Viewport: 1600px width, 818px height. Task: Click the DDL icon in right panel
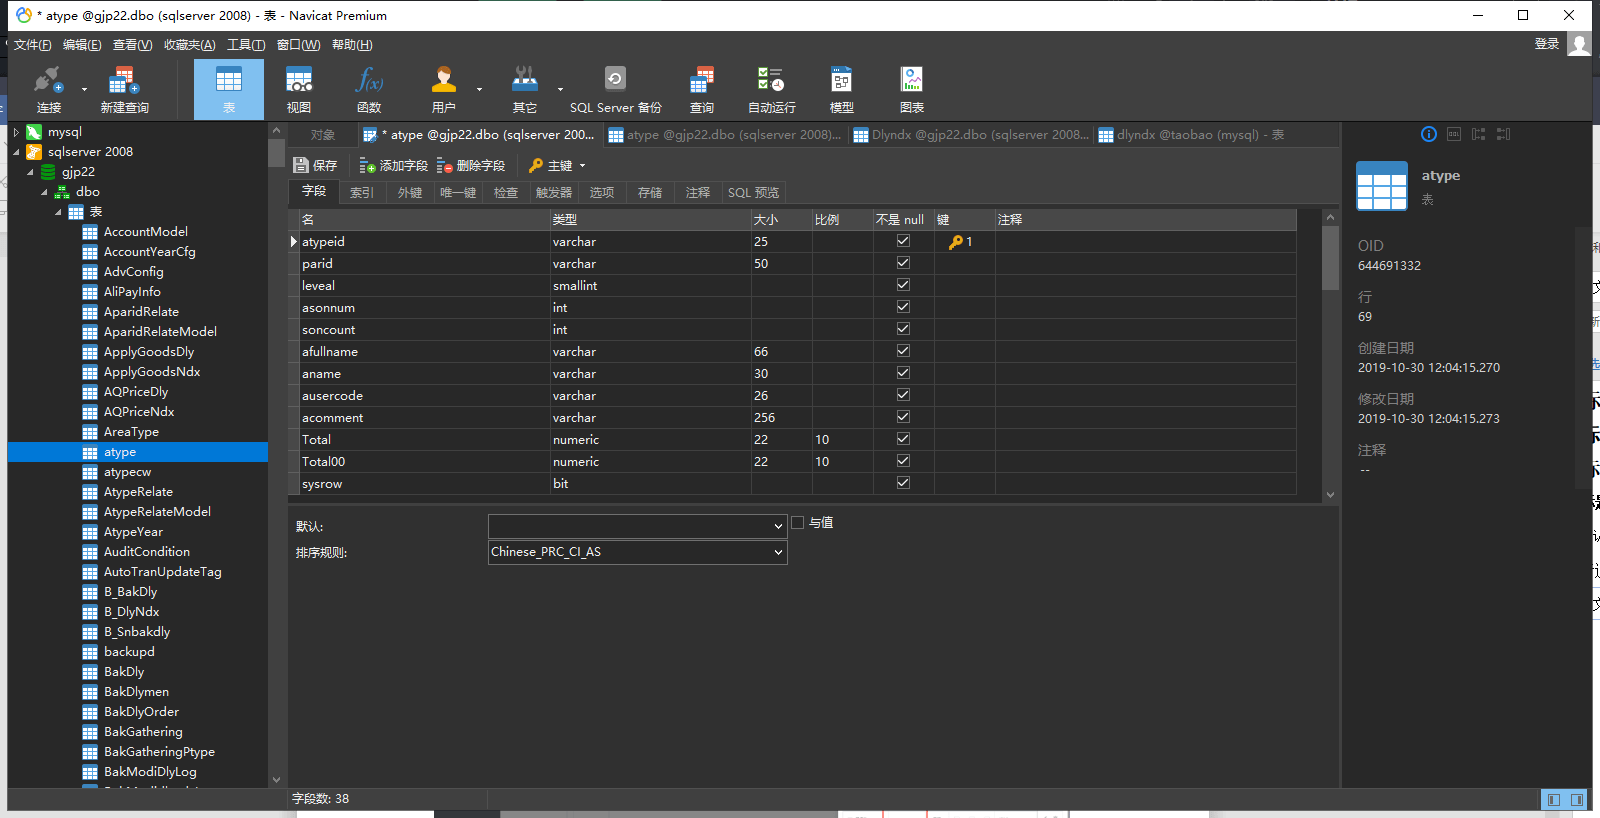click(x=1454, y=134)
